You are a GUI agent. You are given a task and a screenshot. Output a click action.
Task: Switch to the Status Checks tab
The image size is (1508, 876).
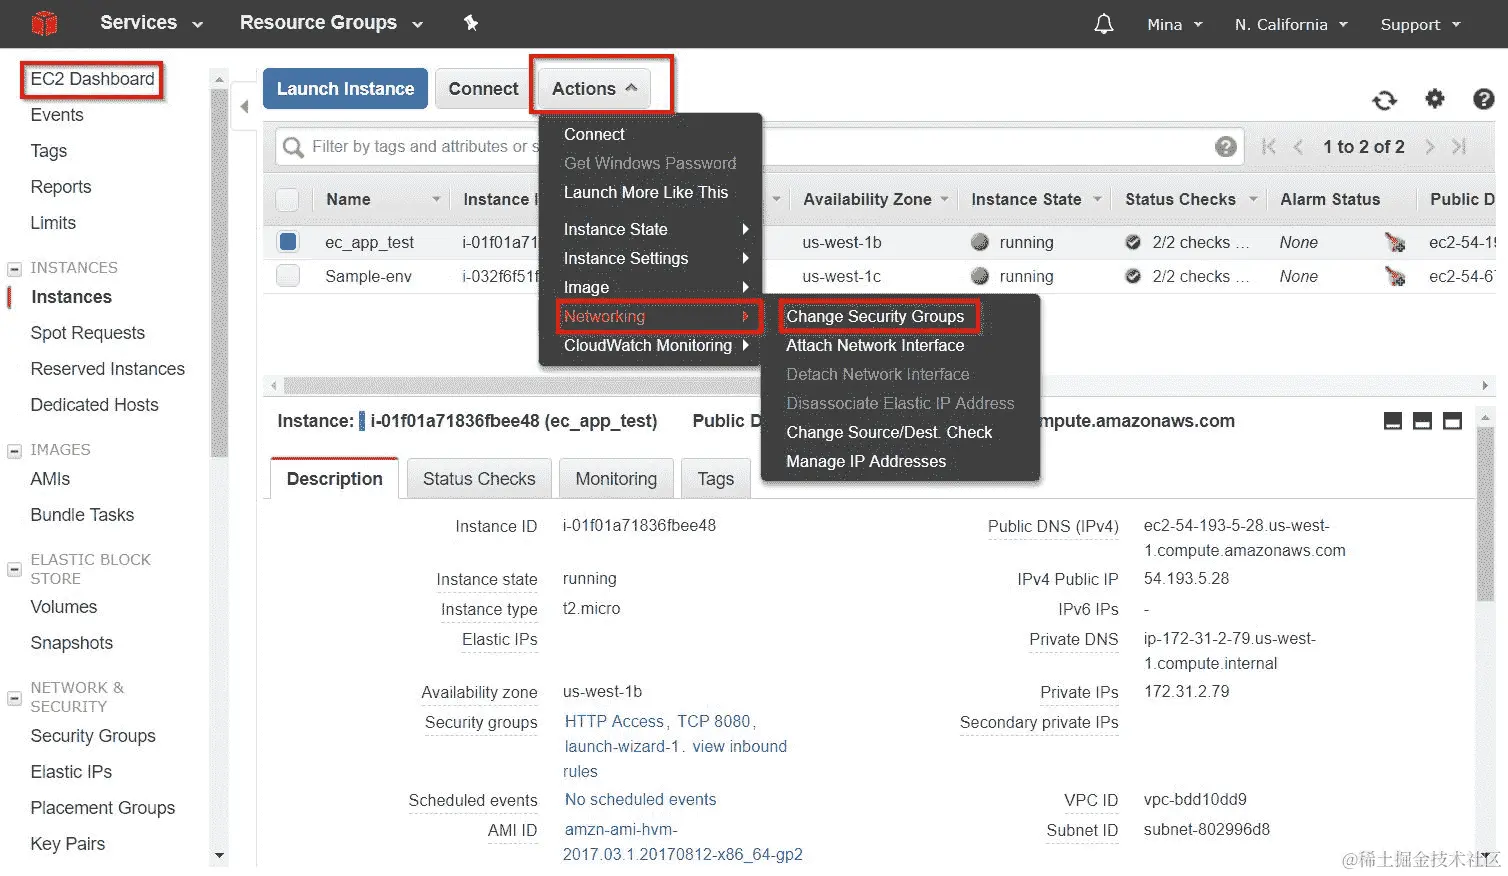pyautogui.click(x=479, y=479)
